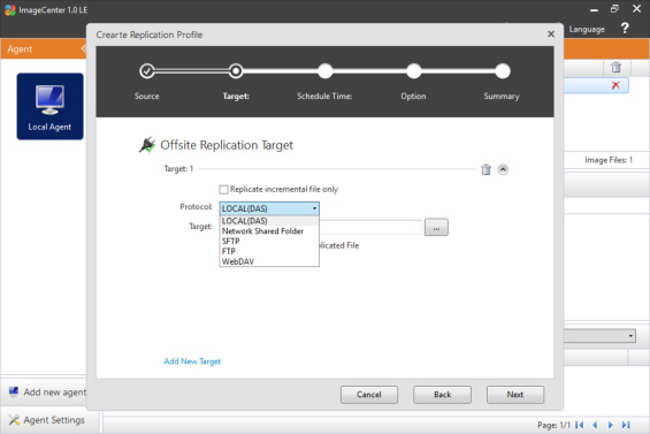Go Back to the Source step
Image resolution: width=650 pixels, height=434 pixels.
[442, 395]
